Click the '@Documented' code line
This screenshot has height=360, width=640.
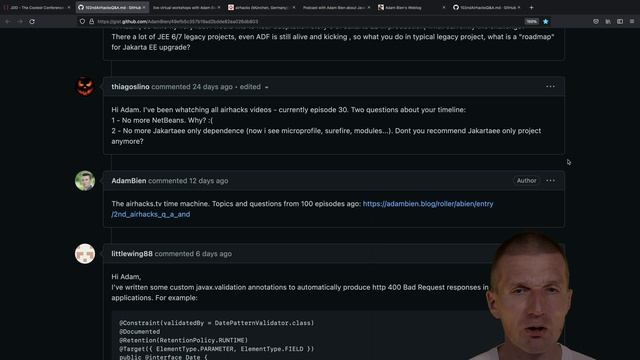click(x=140, y=332)
